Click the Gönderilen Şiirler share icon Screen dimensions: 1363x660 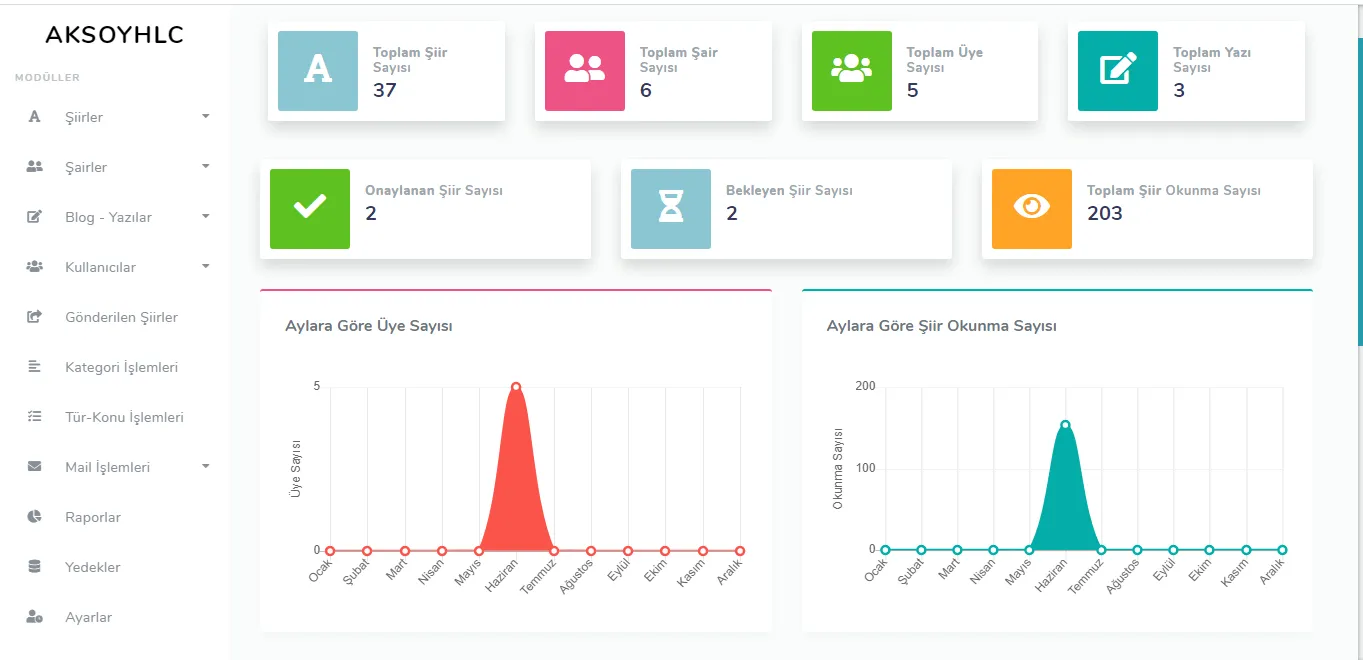(x=34, y=317)
